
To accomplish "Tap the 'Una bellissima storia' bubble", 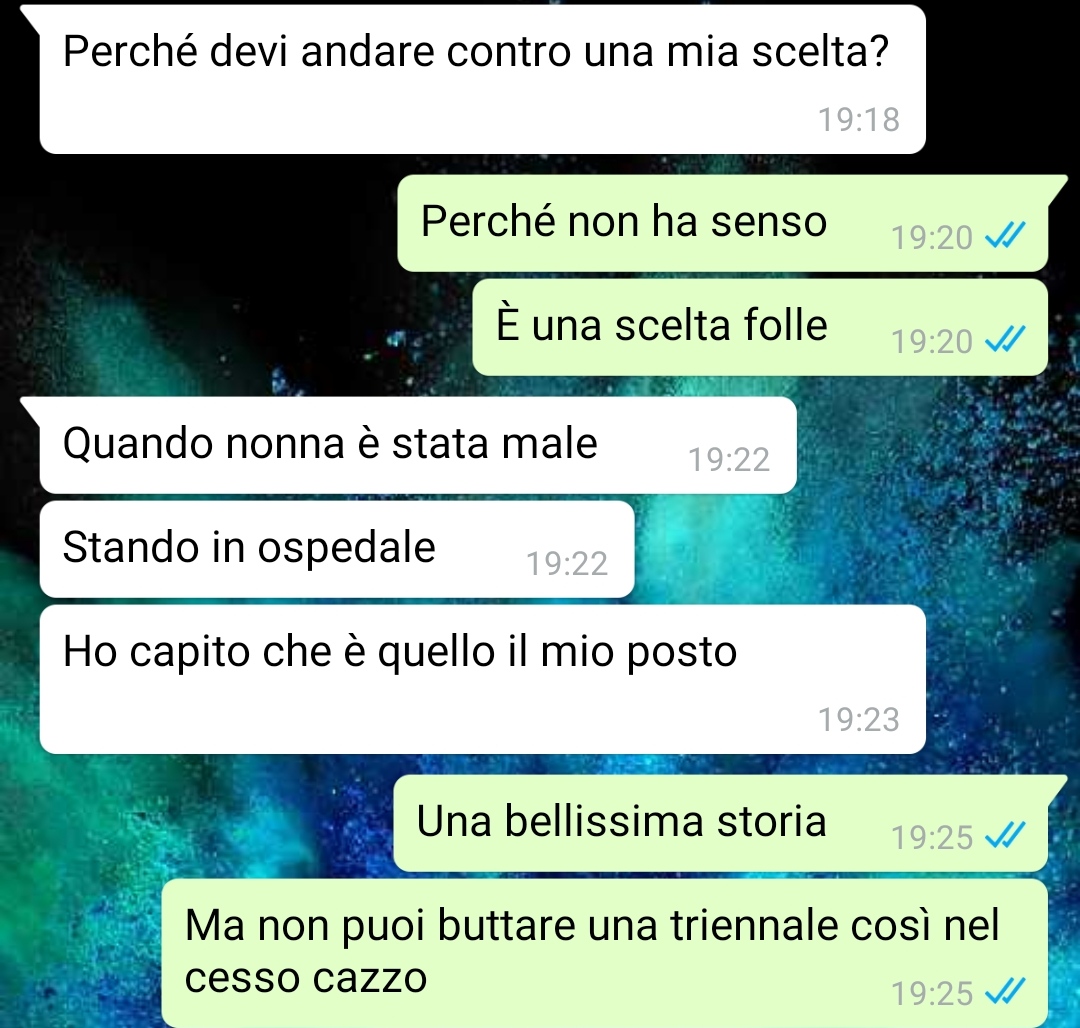I will 720,823.
